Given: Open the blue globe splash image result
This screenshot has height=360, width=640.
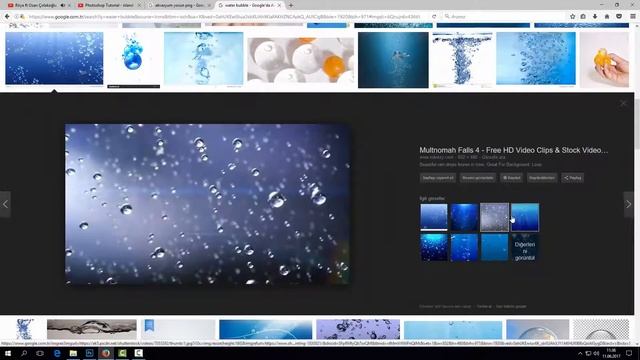Looking at the screenshot, I should (133, 60).
